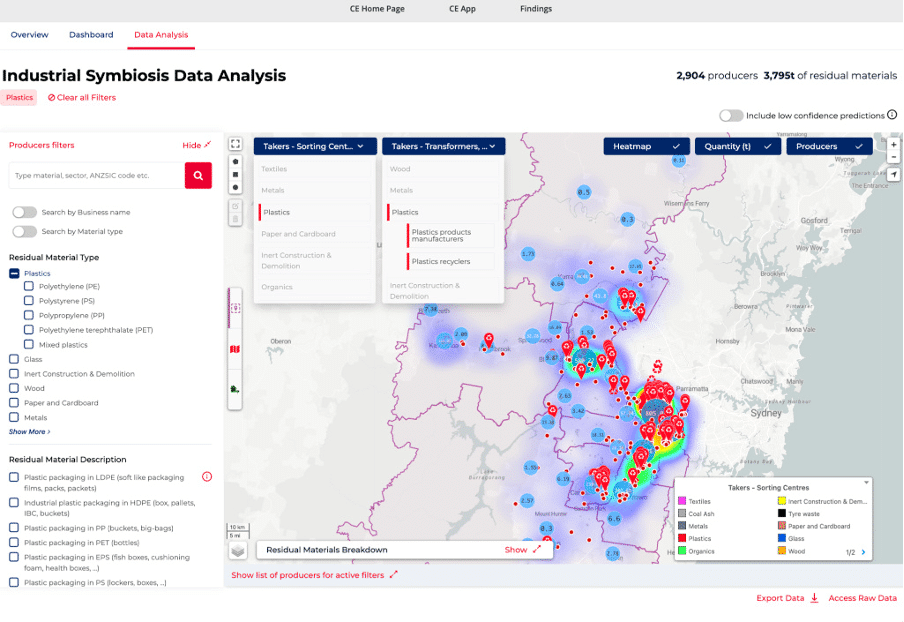This screenshot has height=622, width=904.
Task: Switch to the Dashboard tab
Action: click(91, 35)
